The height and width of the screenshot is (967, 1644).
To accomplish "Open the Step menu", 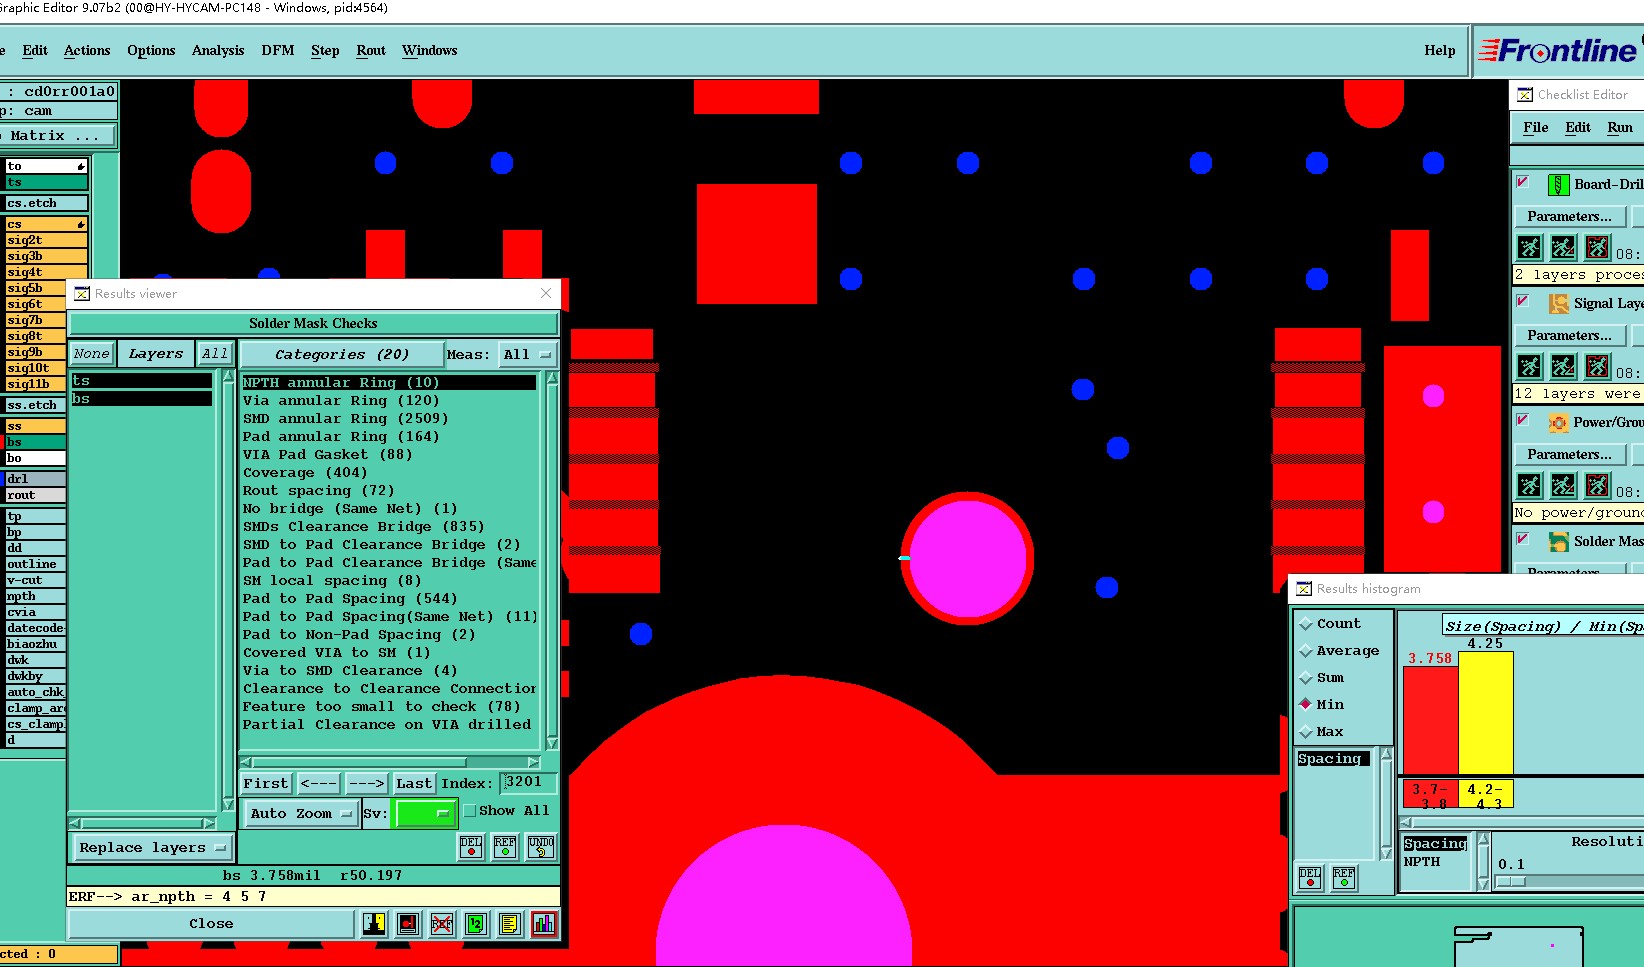I will point(325,50).
